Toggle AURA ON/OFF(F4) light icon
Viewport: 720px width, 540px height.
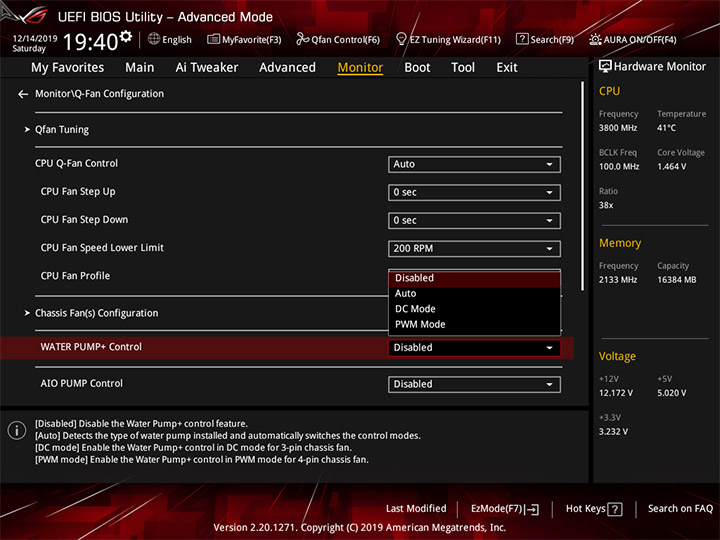(595, 39)
